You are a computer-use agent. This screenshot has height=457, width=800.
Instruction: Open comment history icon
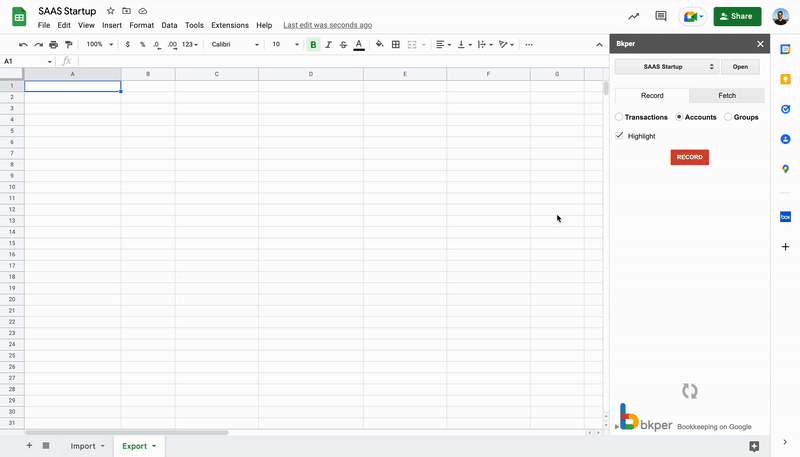661,16
